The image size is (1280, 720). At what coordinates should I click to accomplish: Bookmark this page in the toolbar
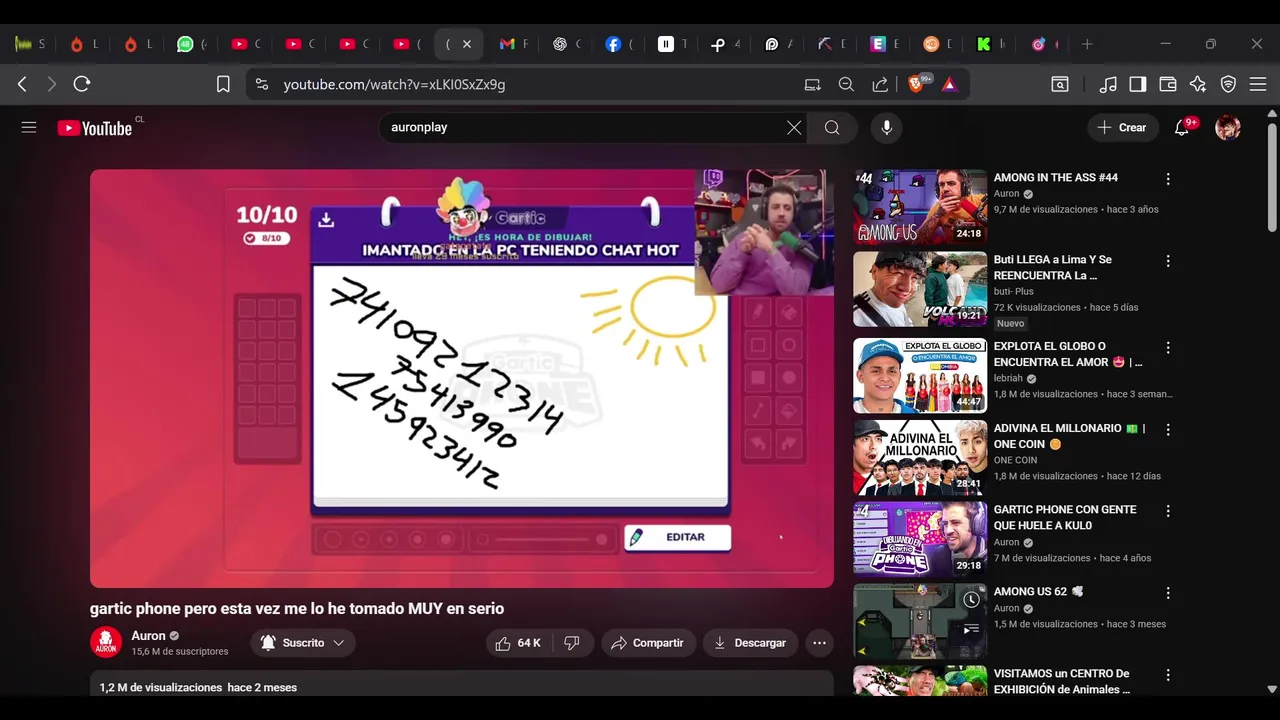(223, 84)
